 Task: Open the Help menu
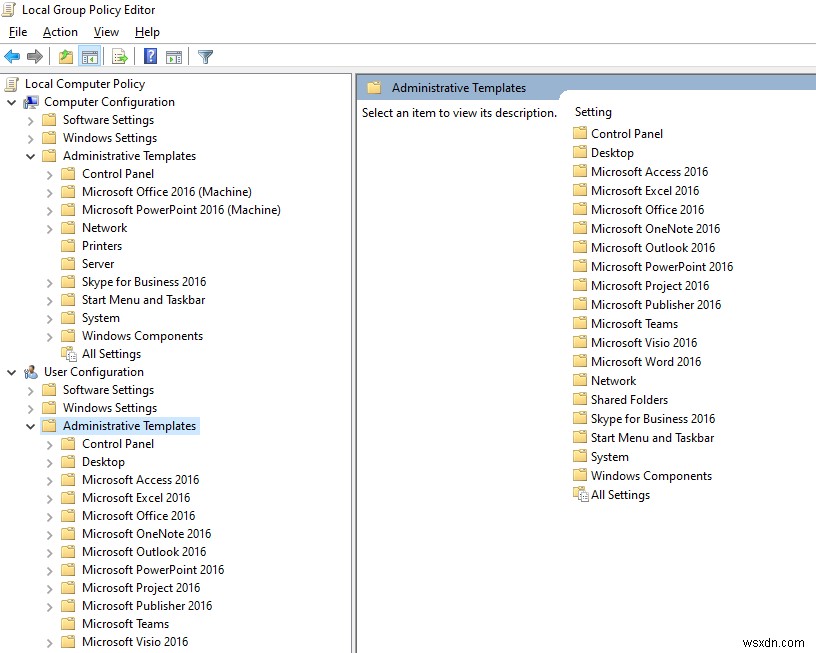tap(147, 32)
